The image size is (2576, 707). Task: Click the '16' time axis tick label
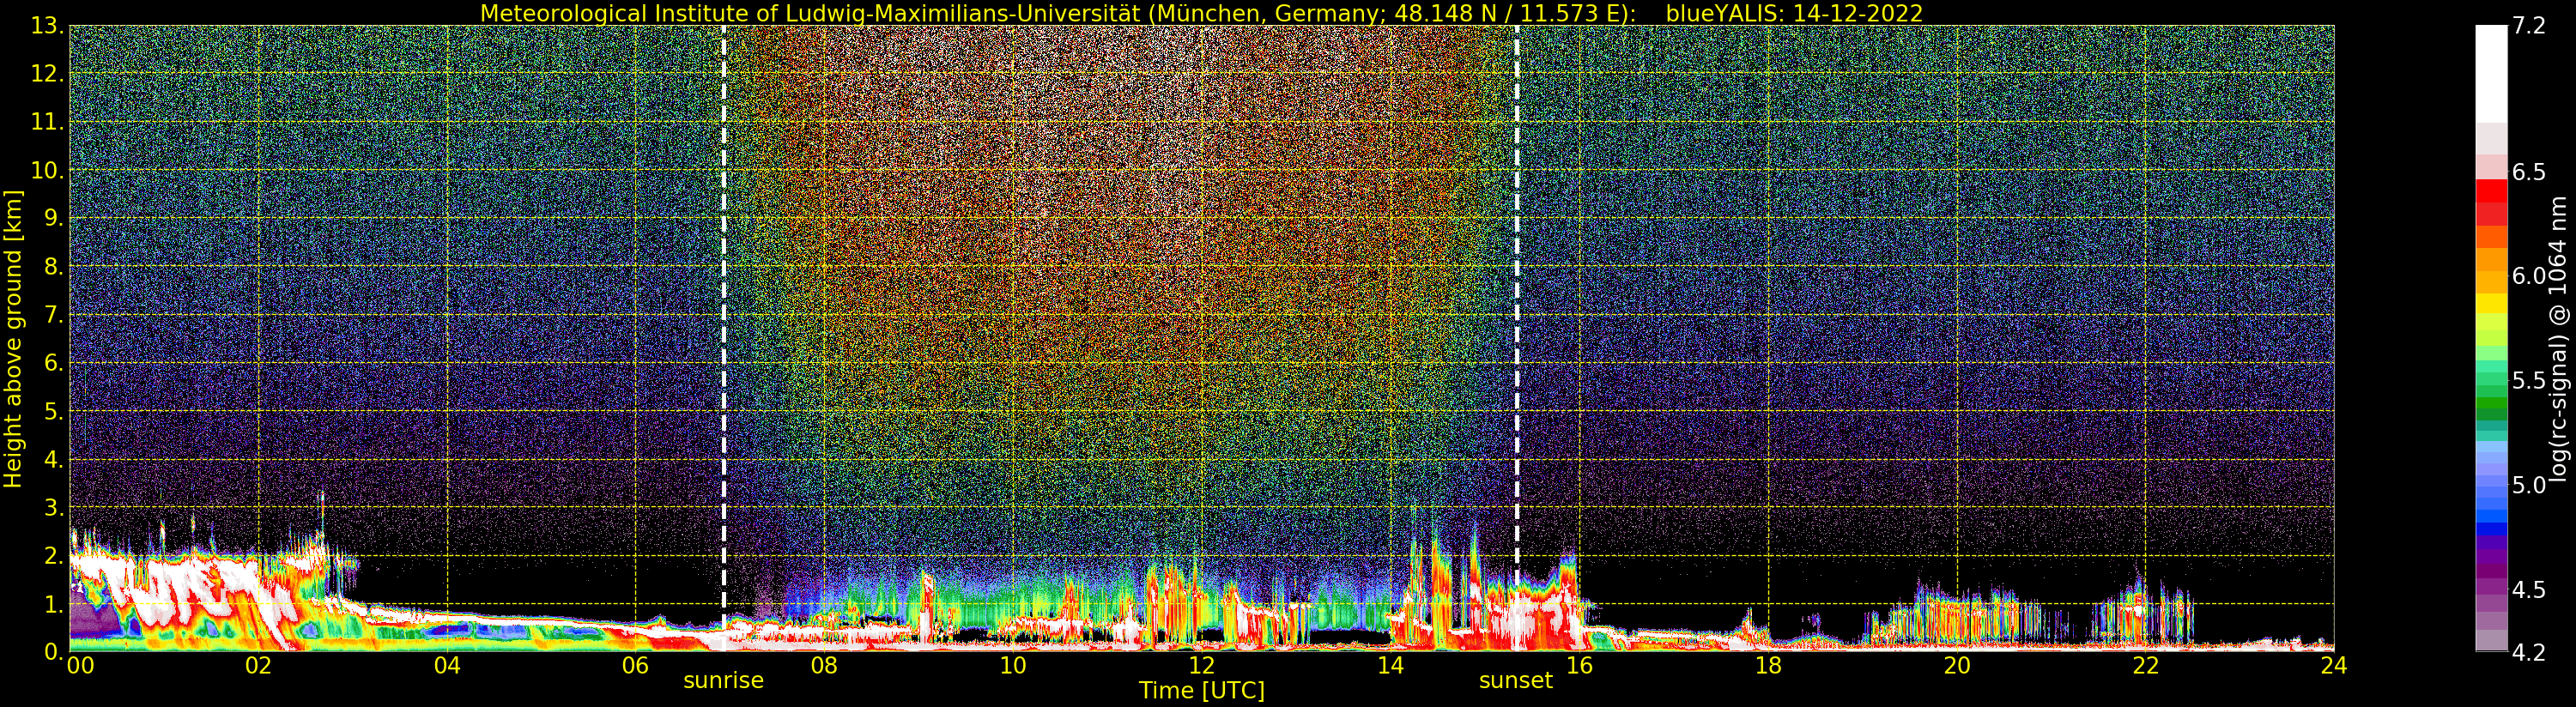coord(1579,666)
